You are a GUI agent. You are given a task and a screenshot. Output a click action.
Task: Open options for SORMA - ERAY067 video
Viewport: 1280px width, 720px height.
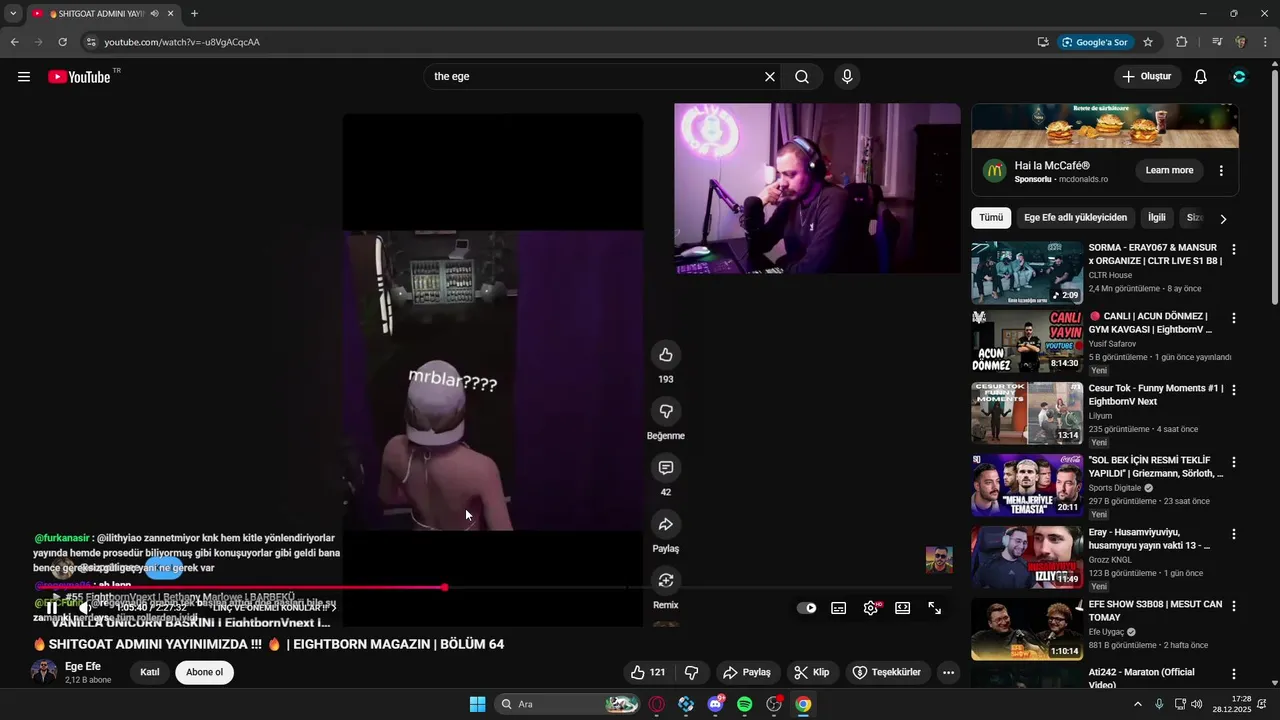(x=1233, y=249)
